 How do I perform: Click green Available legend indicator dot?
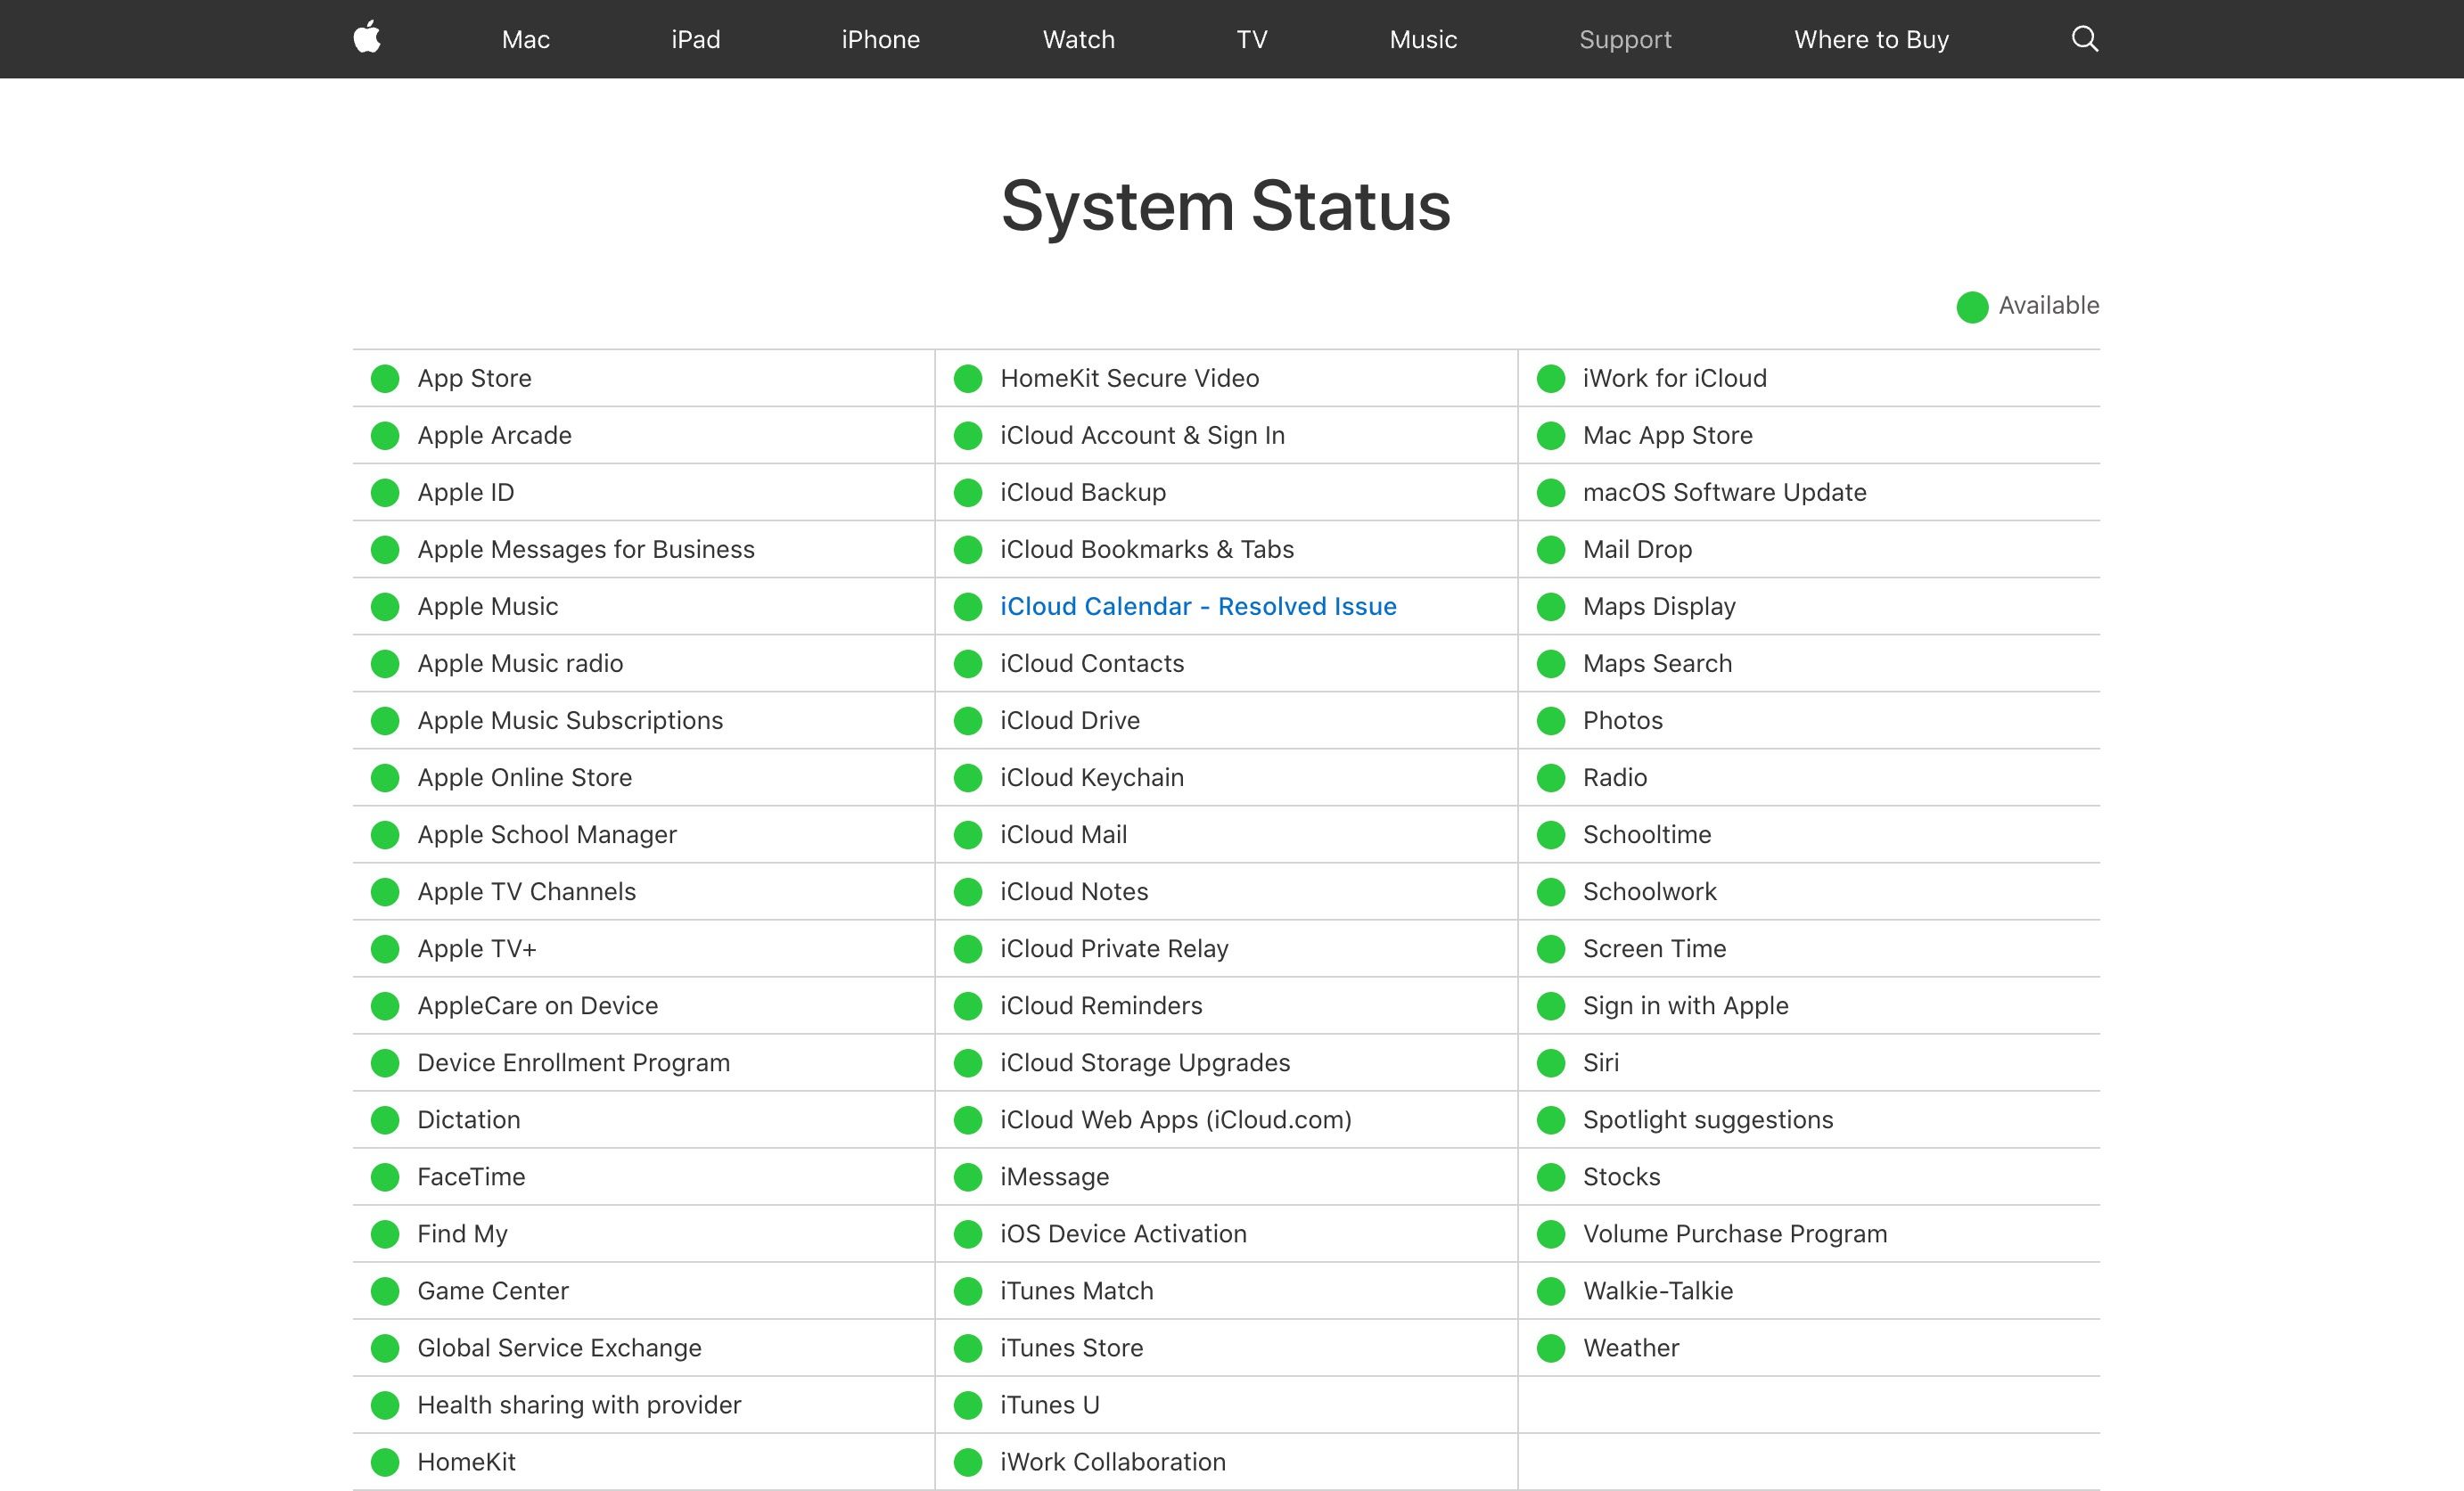pyautogui.click(x=1972, y=307)
